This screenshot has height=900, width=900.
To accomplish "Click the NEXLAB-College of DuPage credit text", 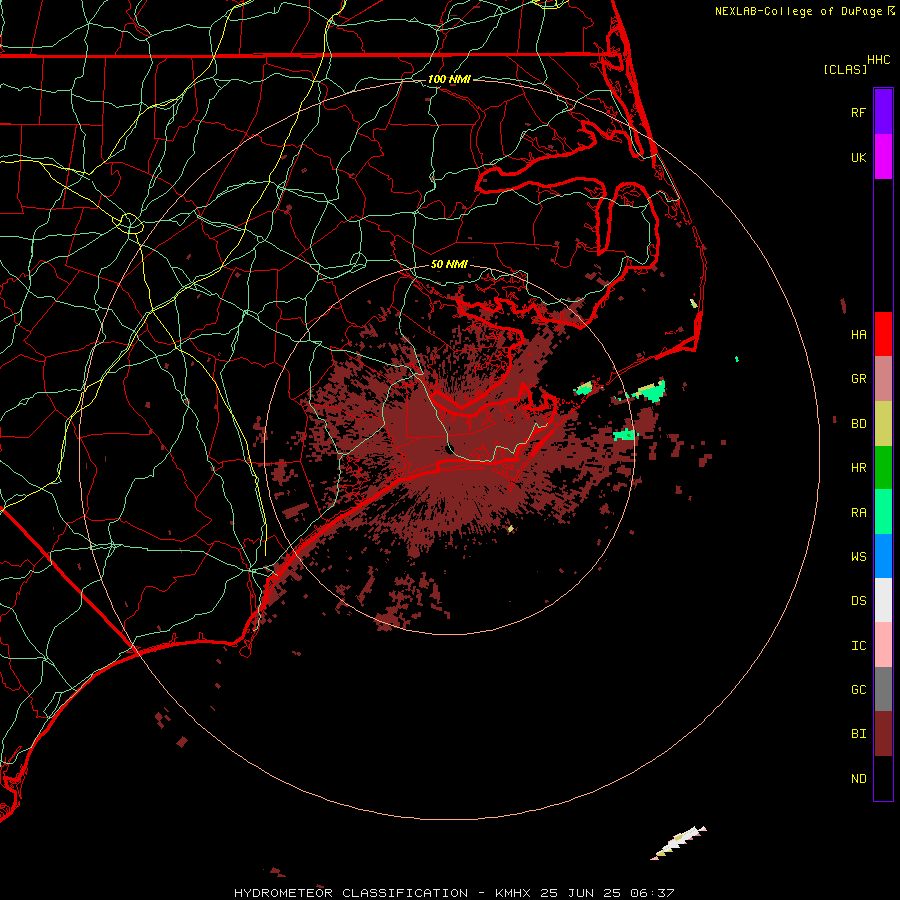I will point(798,11).
